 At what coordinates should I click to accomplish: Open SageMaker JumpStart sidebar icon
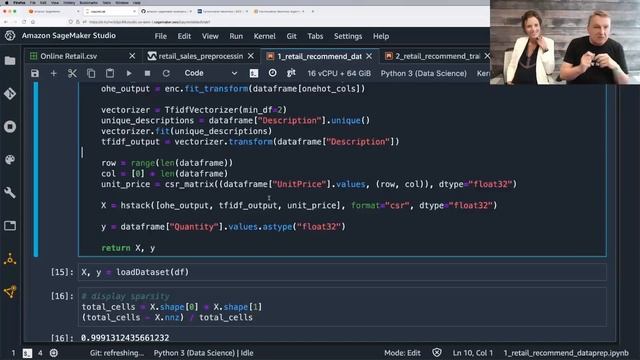(x=10, y=291)
